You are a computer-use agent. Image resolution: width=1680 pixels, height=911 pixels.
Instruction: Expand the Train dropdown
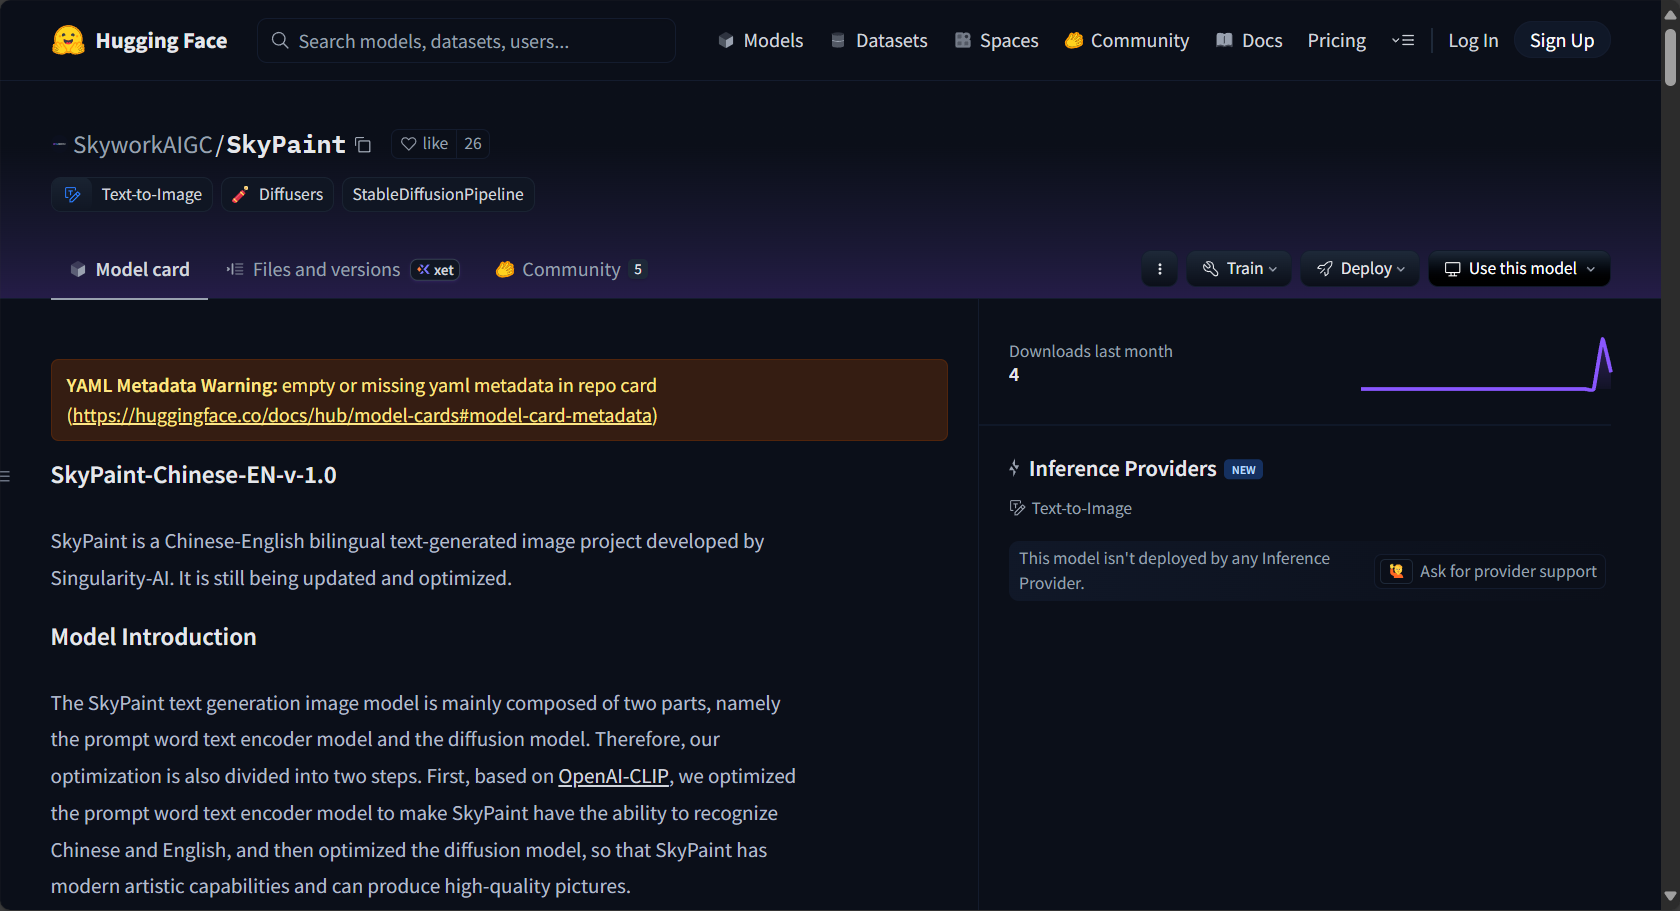[x=1239, y=269]
